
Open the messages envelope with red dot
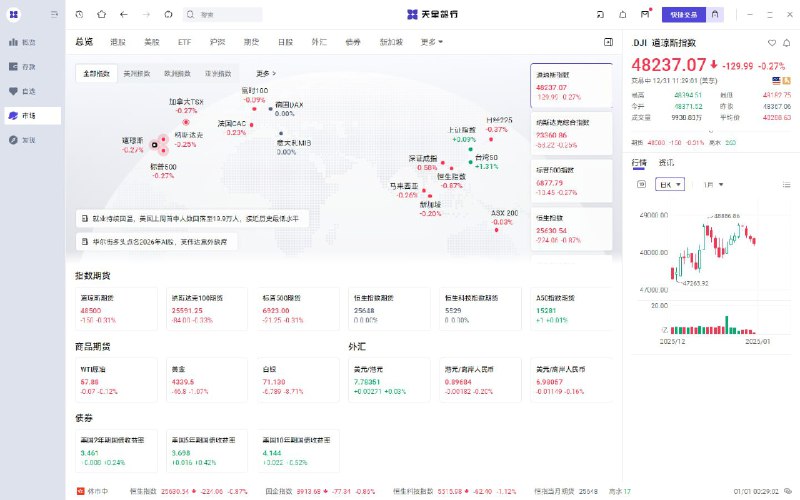click(645, 14)
